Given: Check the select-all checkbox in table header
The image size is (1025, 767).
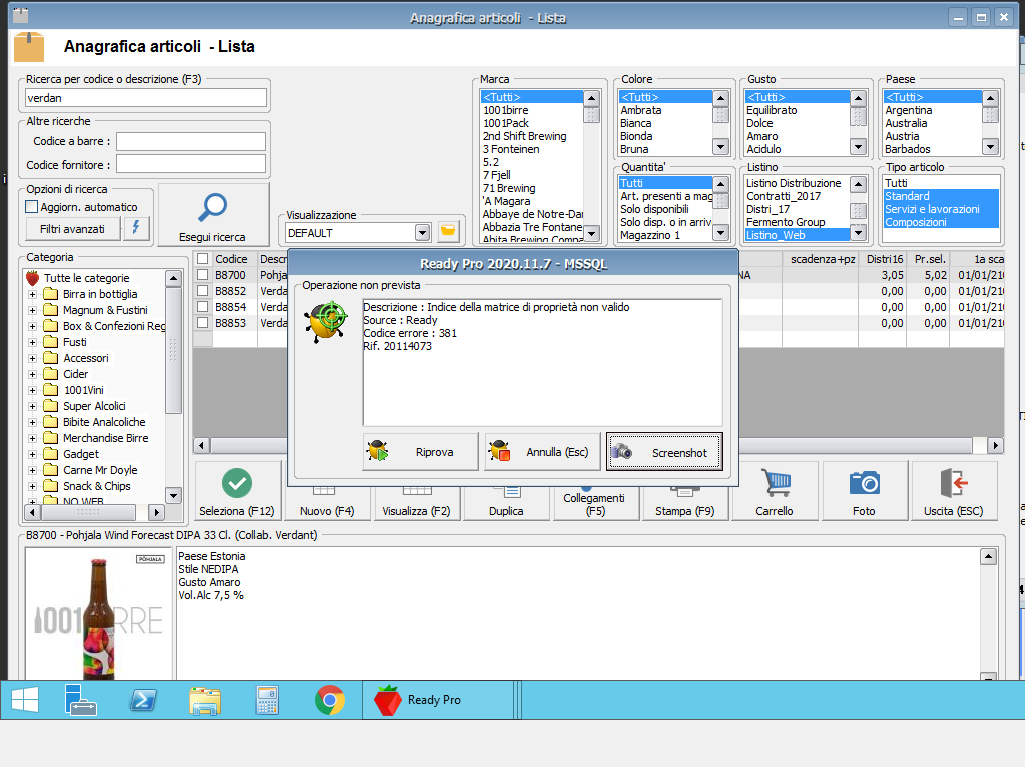Looking at the screenshot, I should tap(203, 259).
